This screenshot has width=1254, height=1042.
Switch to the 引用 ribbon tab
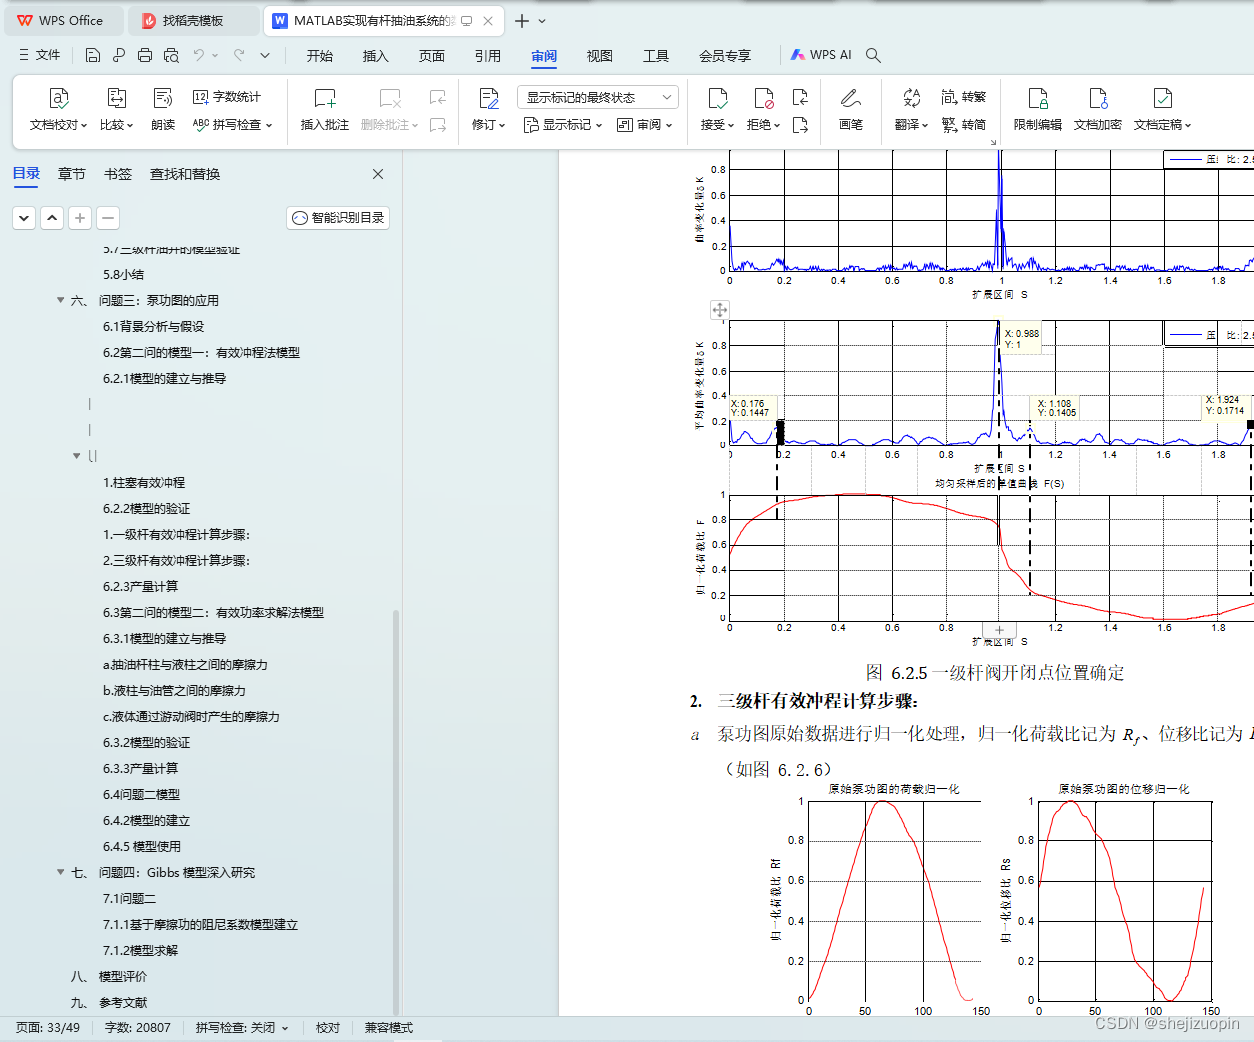pyautogui.click(x=488, y=56)
